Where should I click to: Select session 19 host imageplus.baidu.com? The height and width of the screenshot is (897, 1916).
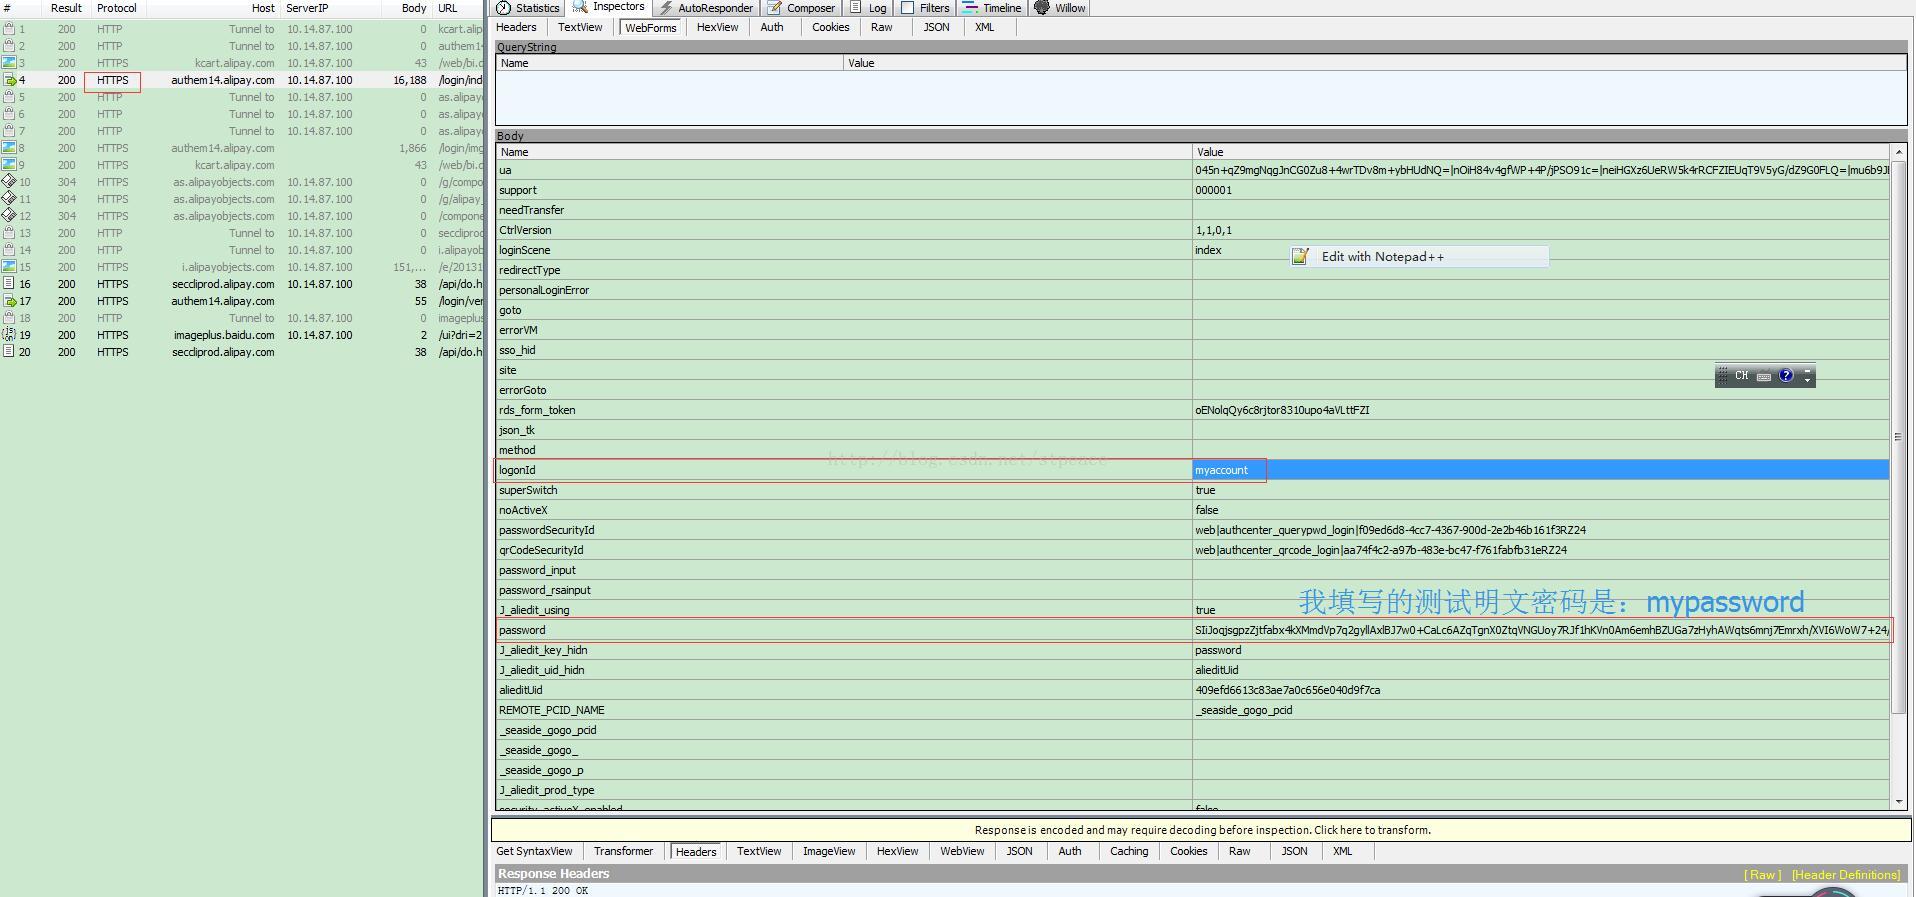tap(224, 335)
